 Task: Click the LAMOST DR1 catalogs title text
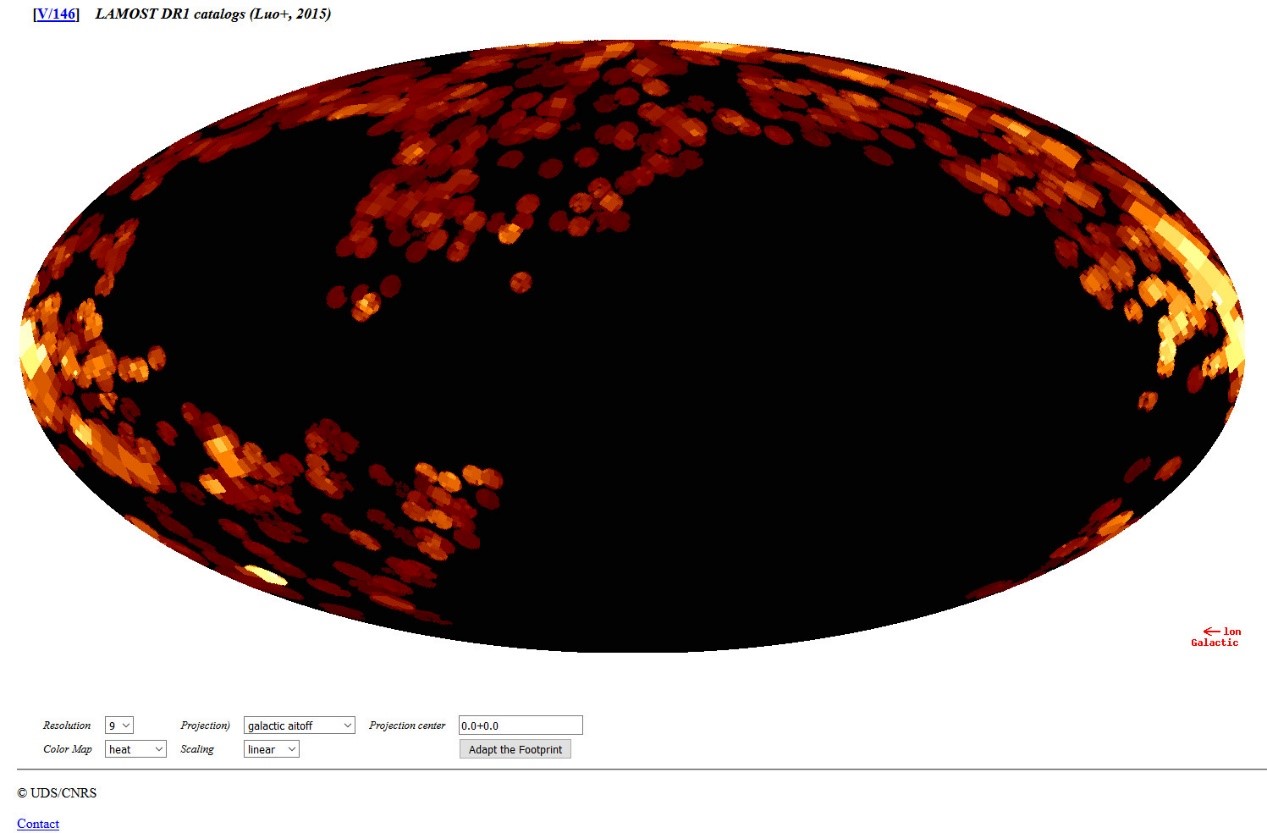(x=213, y=14)
